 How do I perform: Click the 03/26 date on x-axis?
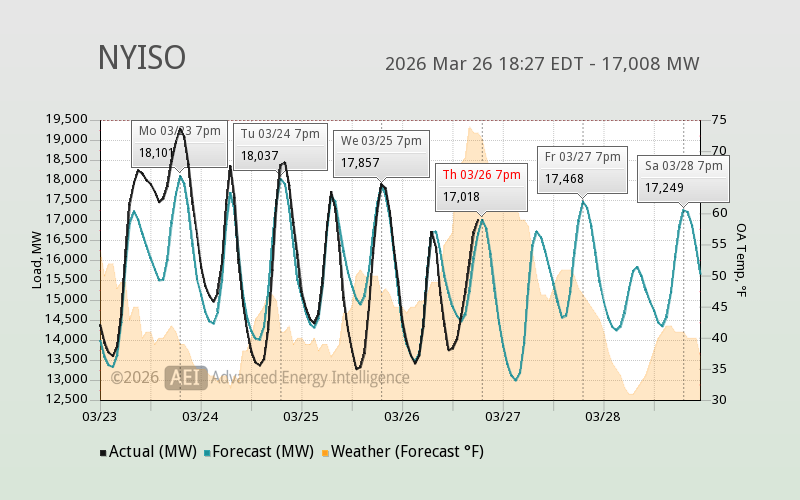(401, 416)
